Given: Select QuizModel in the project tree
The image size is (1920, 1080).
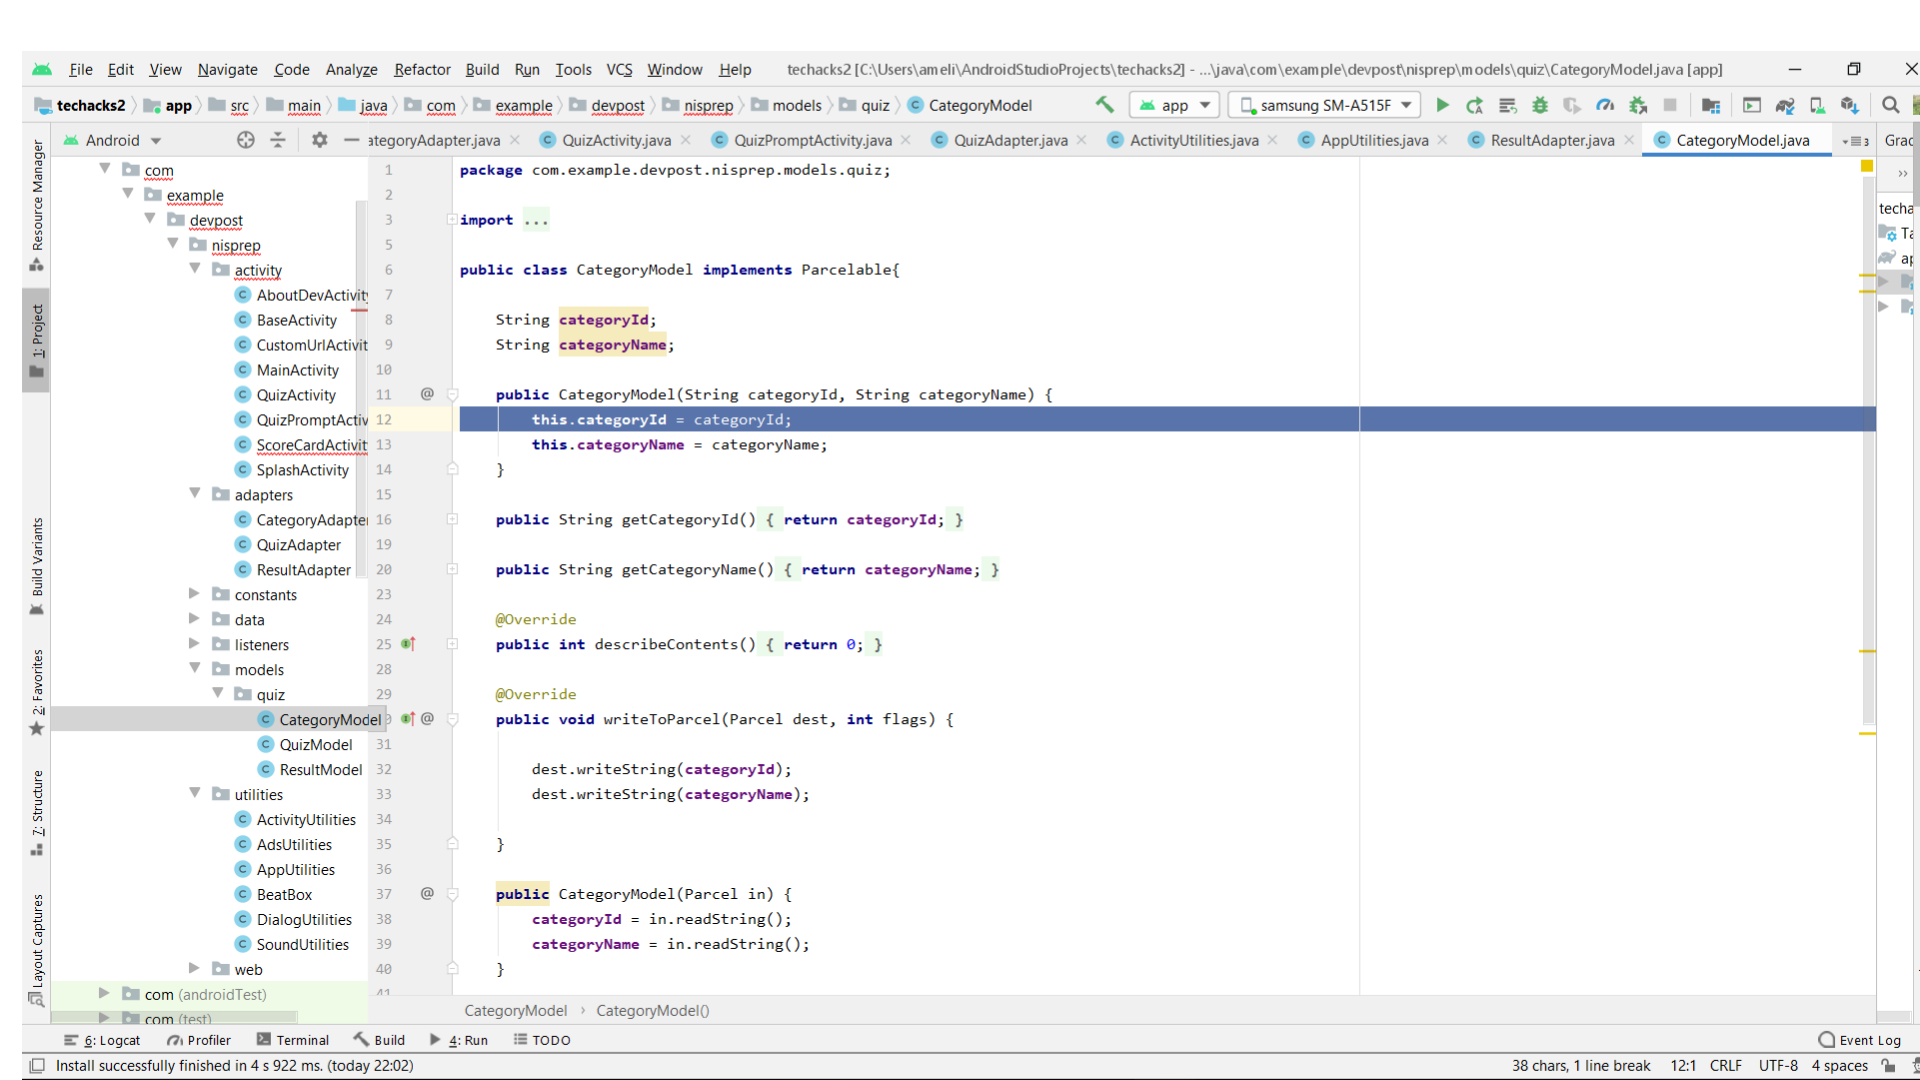Looking at the screenshot, I should coord(315,744).
